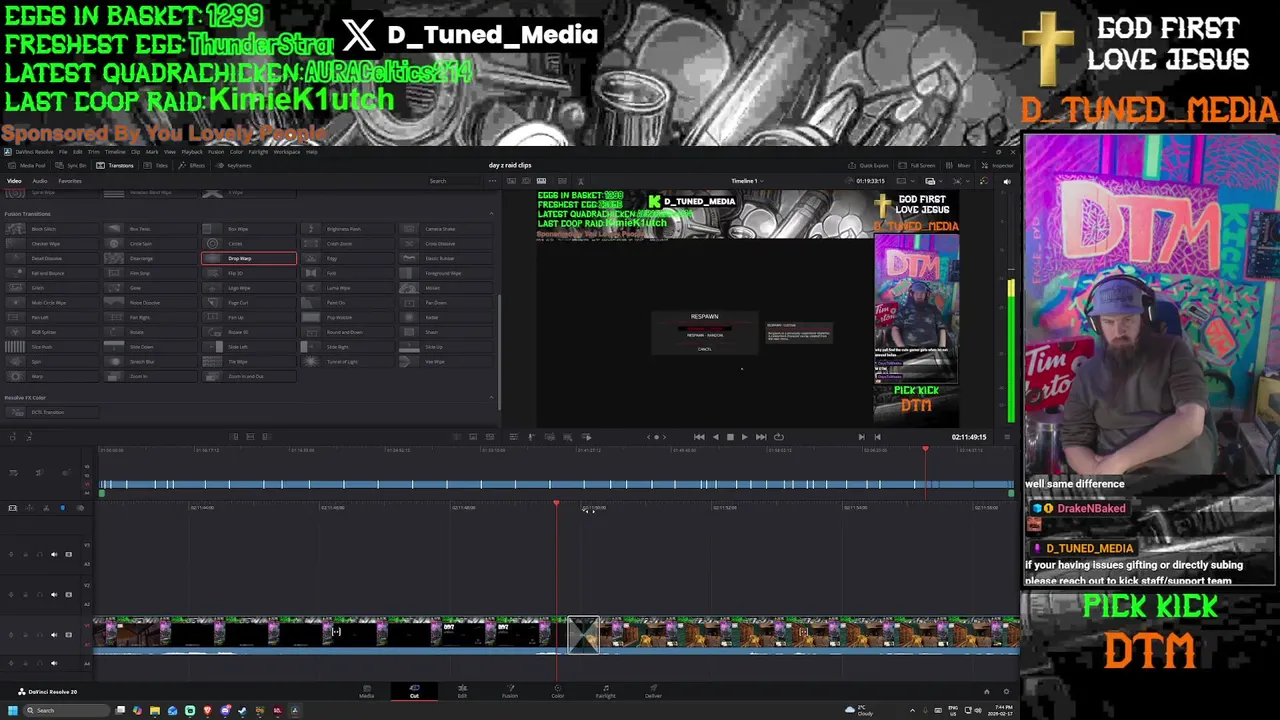Toggle mute on the bottom audio track
This screenshot has height=720, width=1280.
point(54,663)
